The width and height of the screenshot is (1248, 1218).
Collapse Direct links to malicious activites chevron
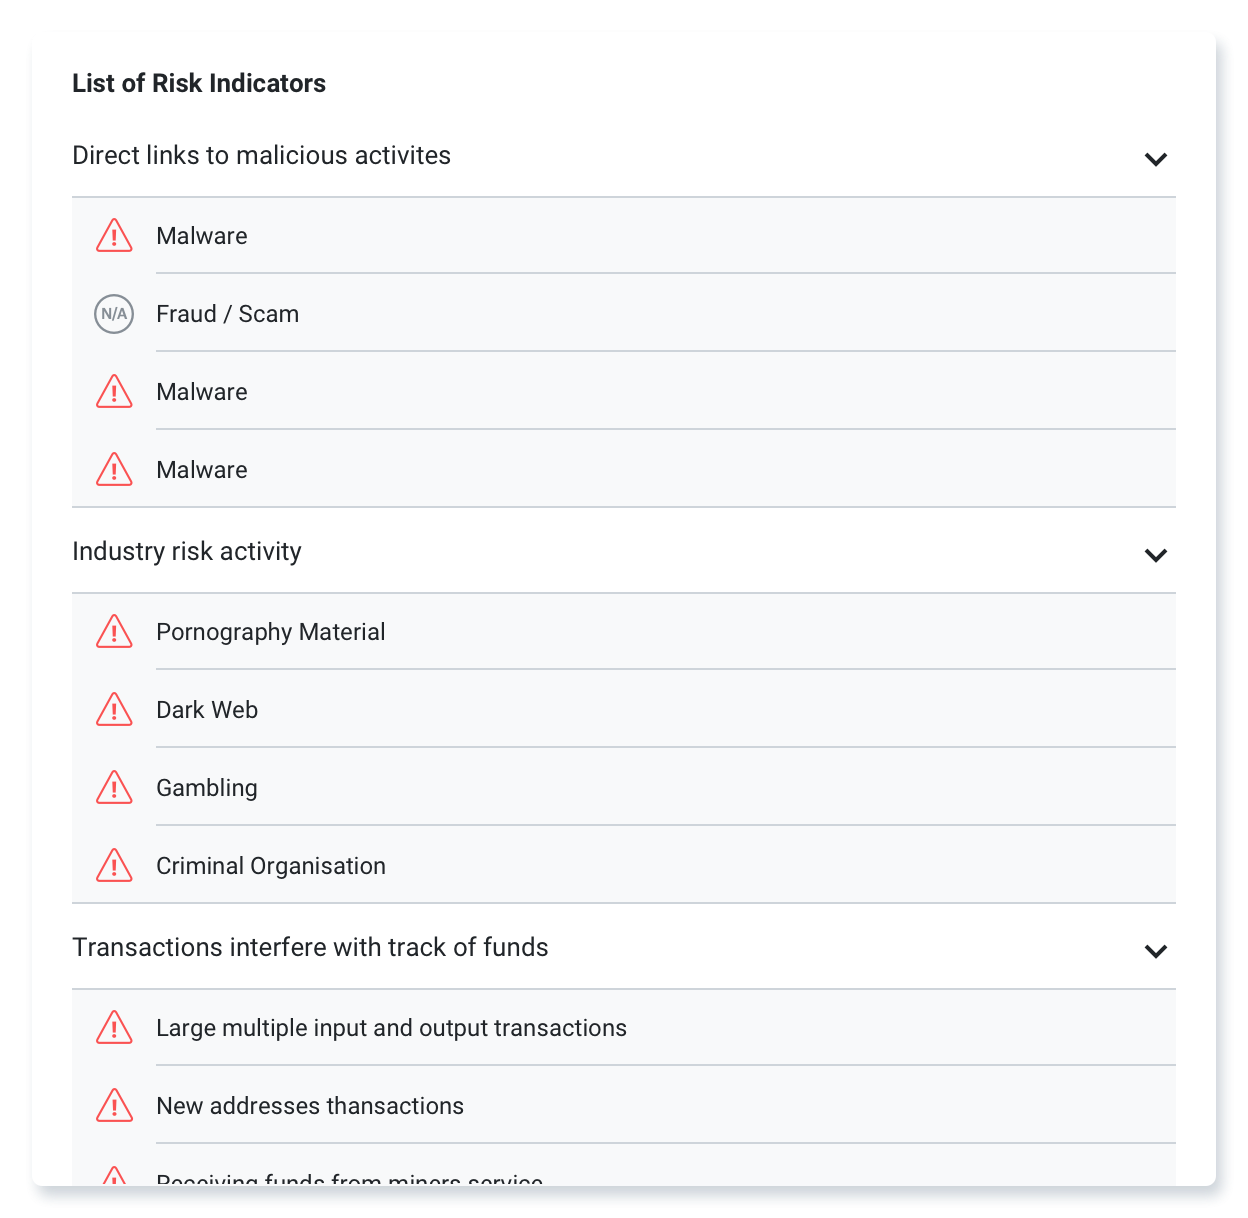1156,159
